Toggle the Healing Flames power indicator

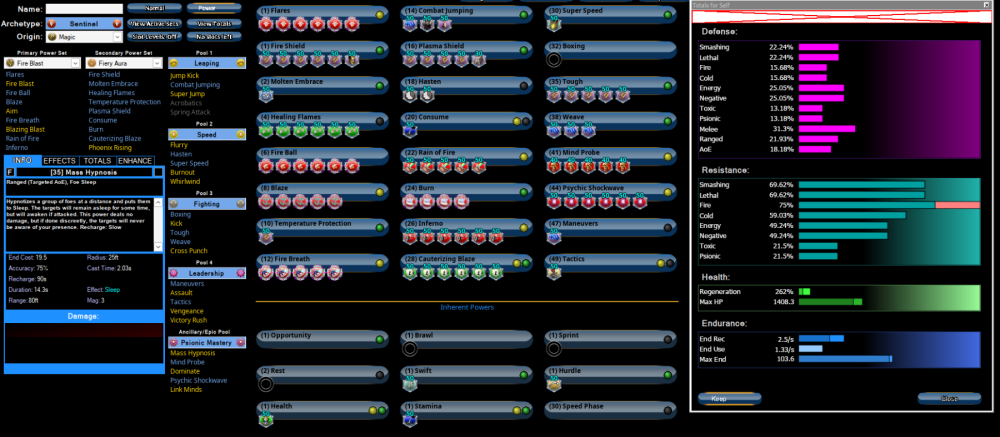tap(382, 119)
